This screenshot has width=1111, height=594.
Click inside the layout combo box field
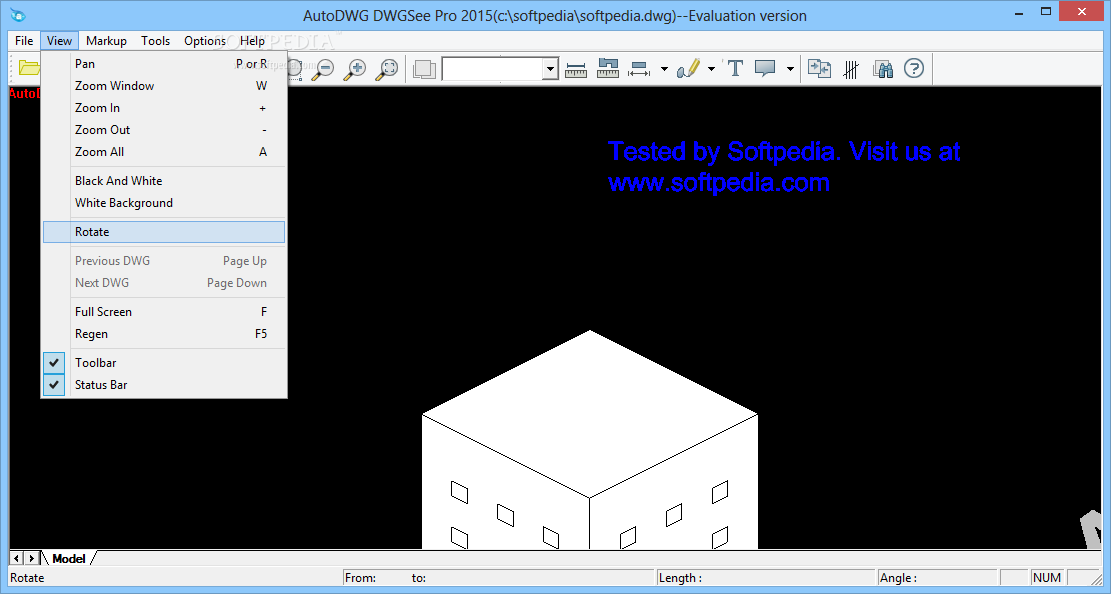(492, 69)
